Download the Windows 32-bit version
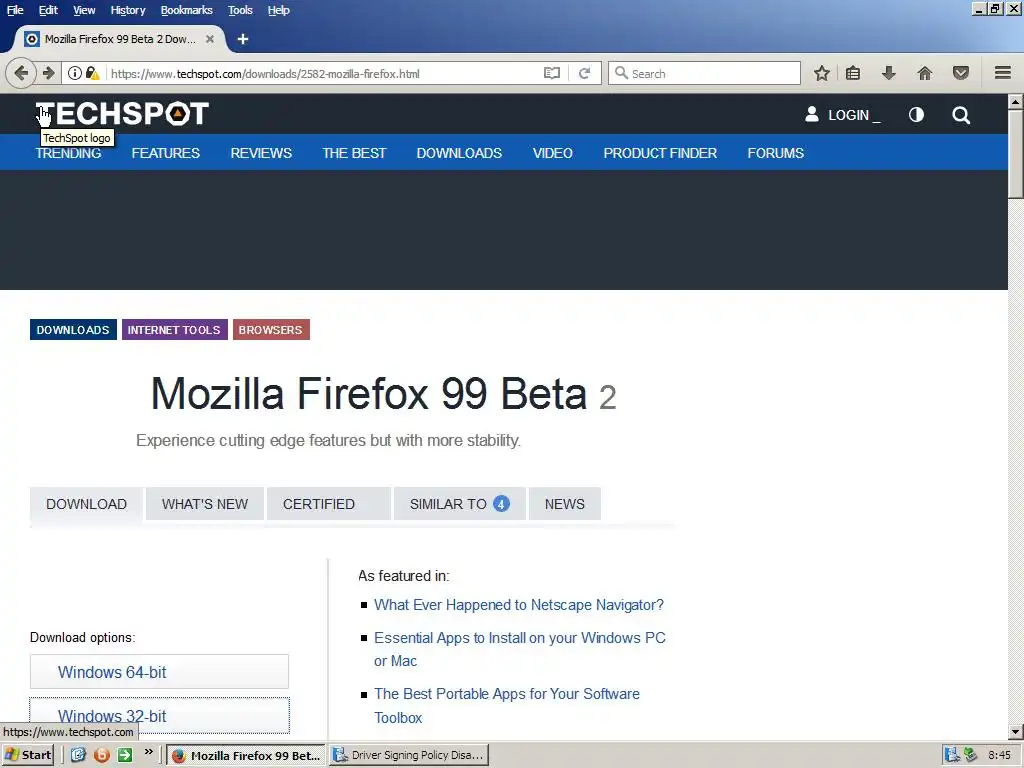 click(159, 716)
